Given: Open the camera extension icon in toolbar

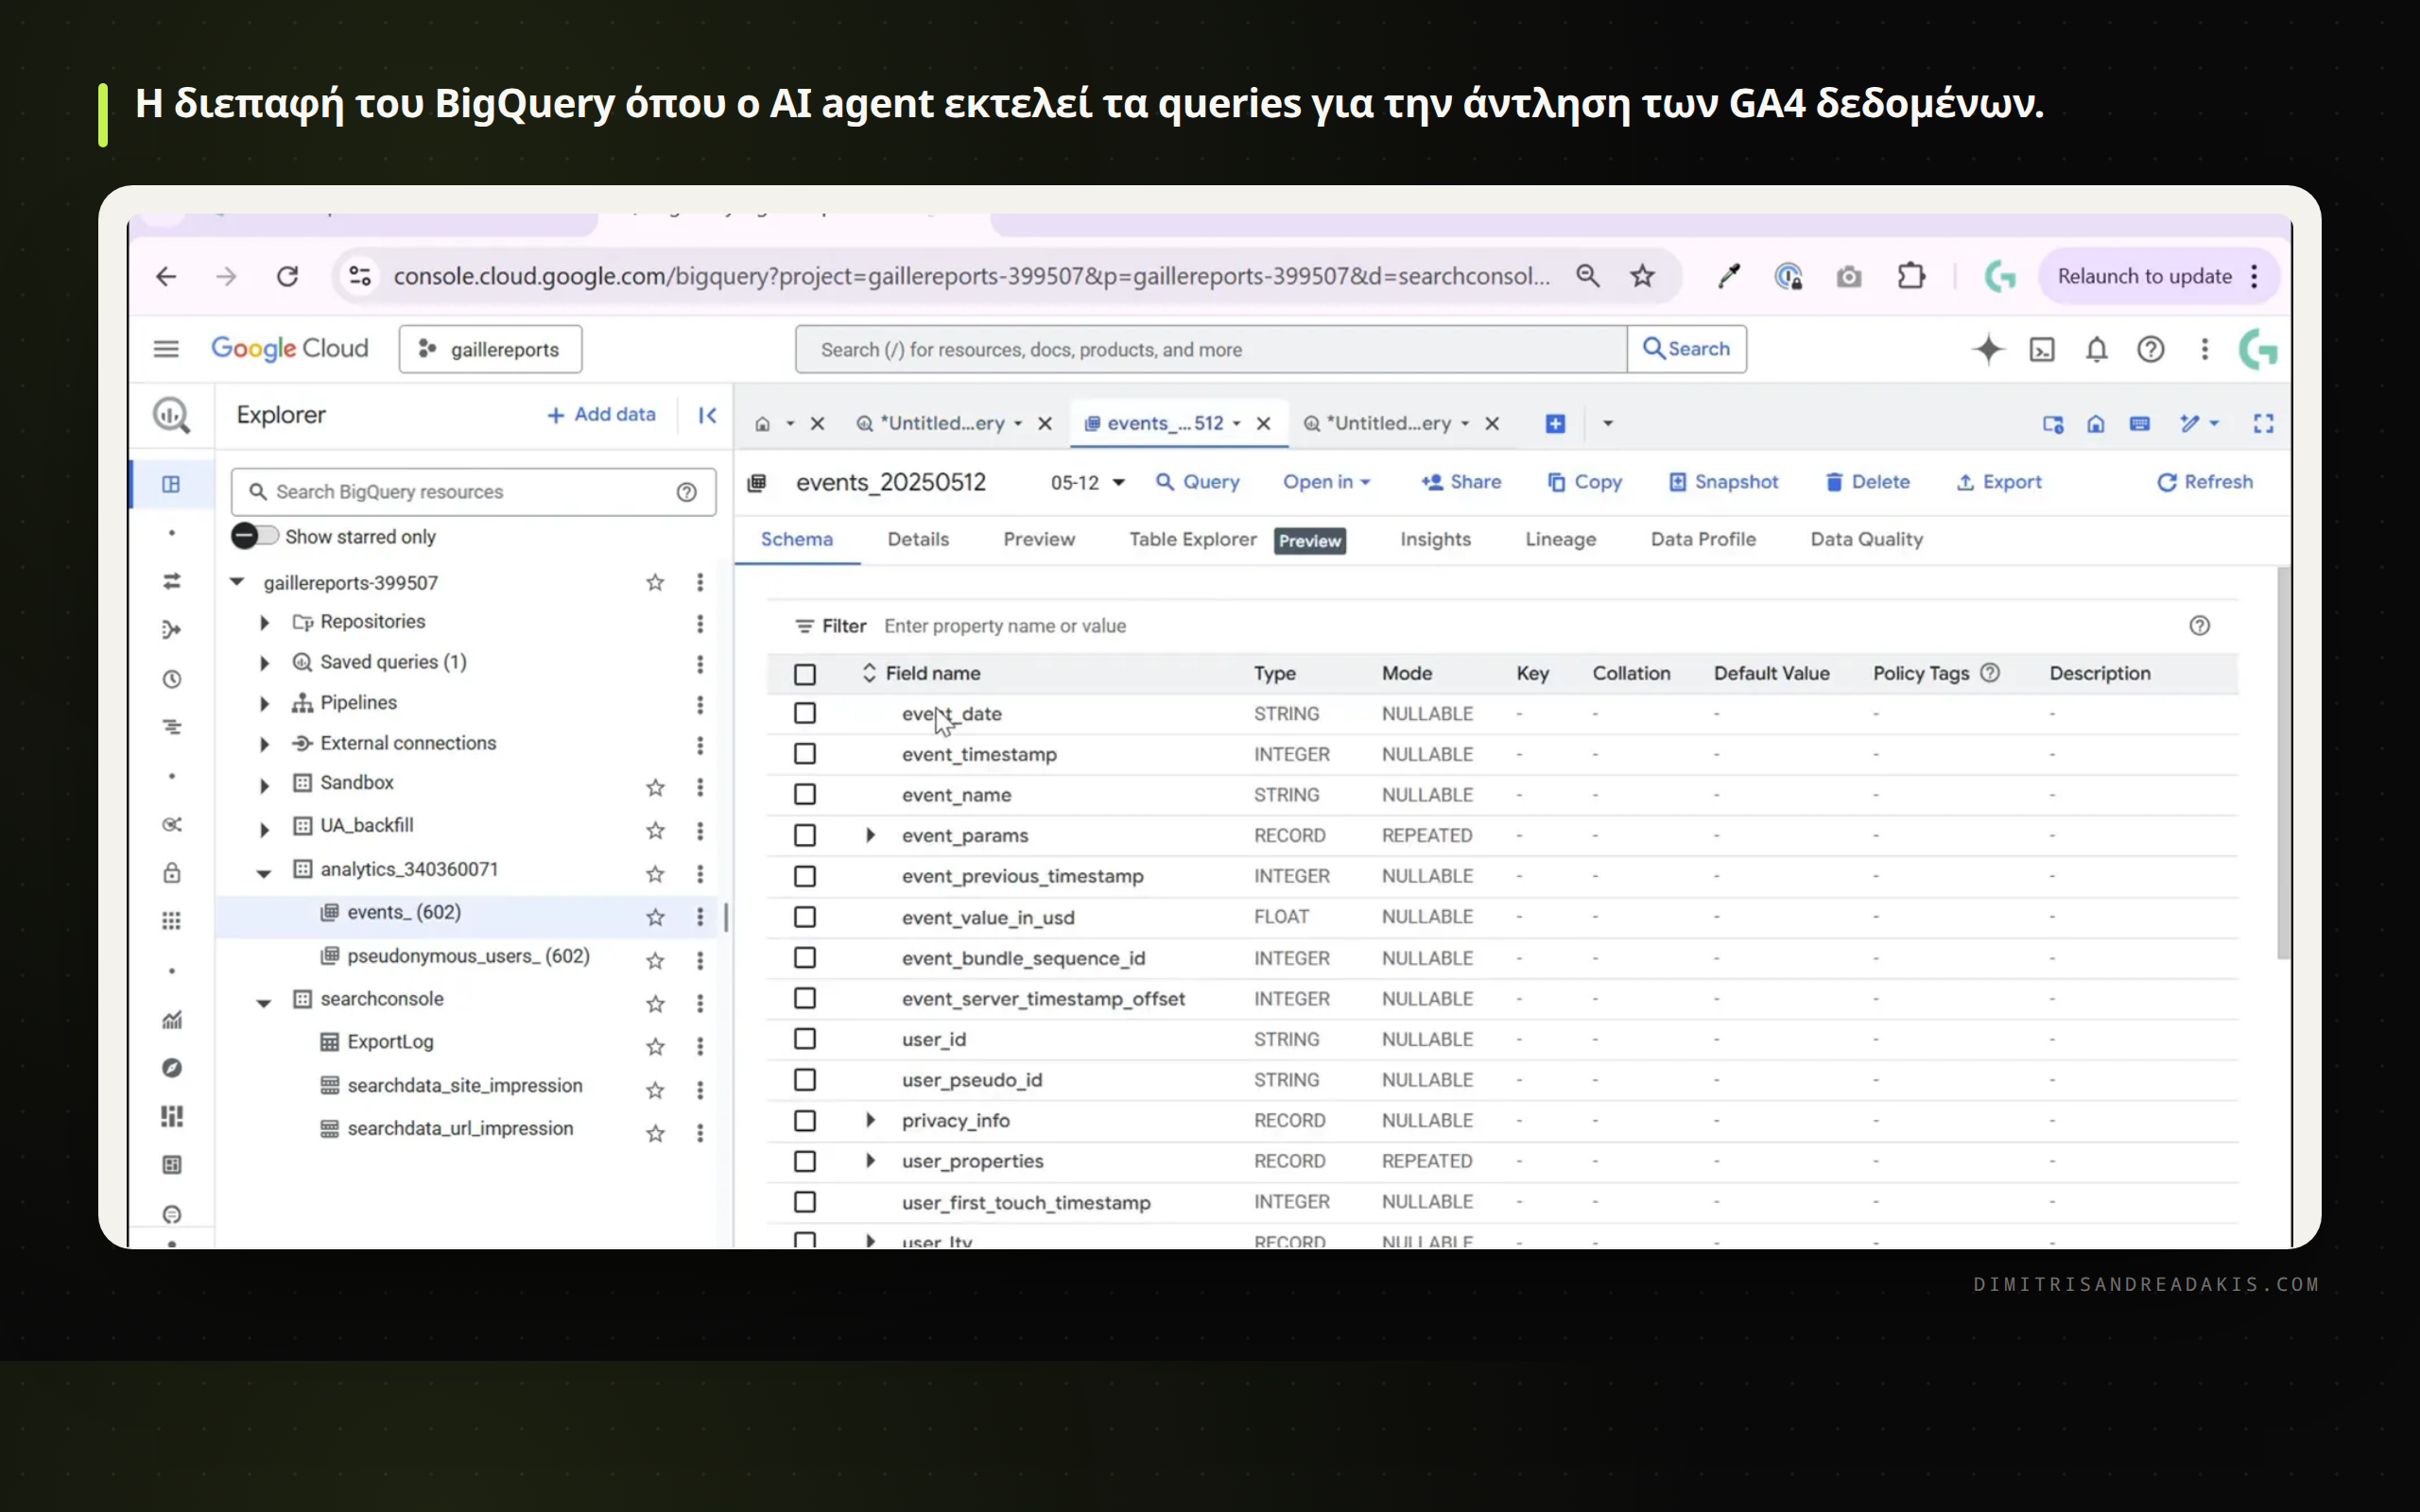Looking at the screenshot, I should [x=1849, y=276].
